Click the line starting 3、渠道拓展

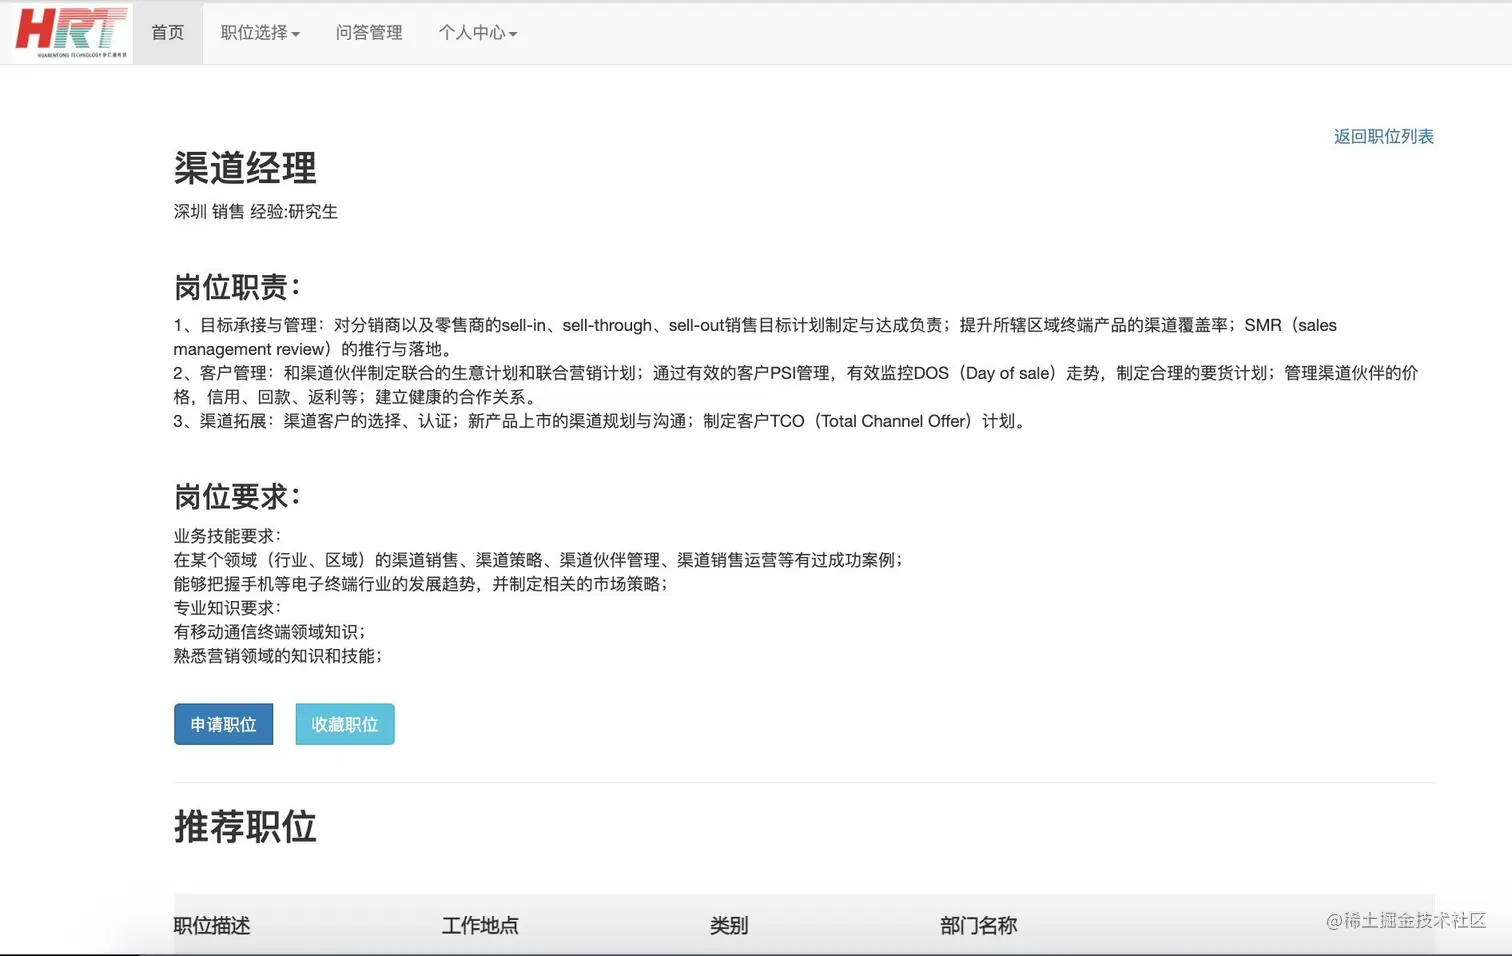tap(602, 421)
